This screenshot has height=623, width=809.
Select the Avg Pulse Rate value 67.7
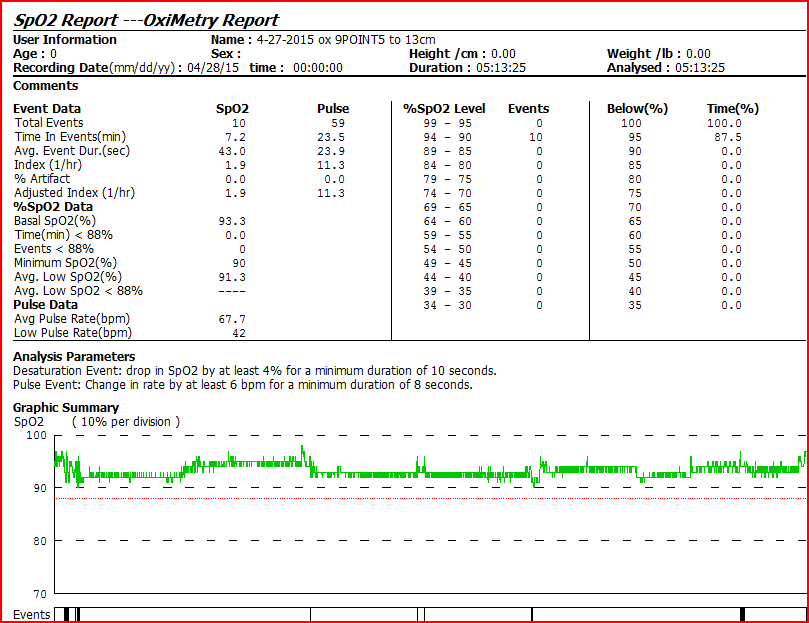(x=231, y=318)
